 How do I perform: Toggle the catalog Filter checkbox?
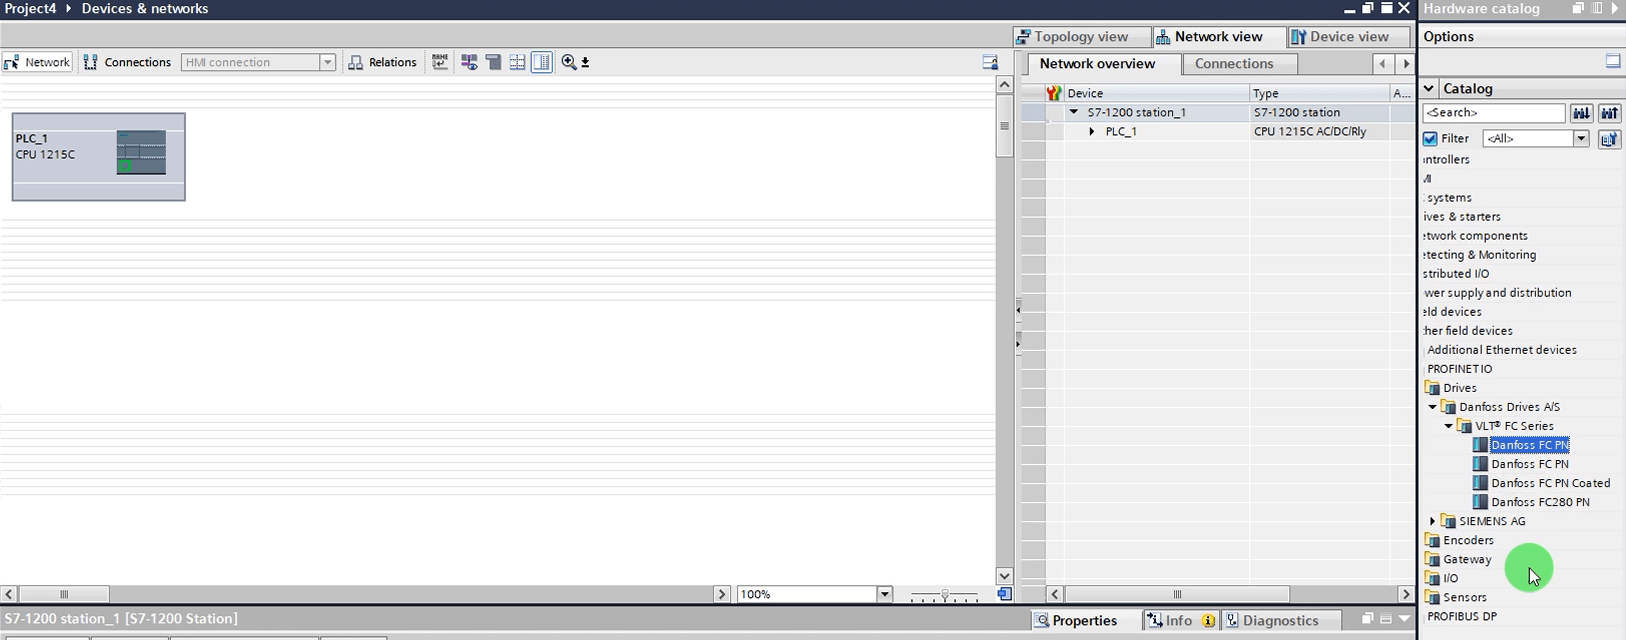click(1430, 139)
